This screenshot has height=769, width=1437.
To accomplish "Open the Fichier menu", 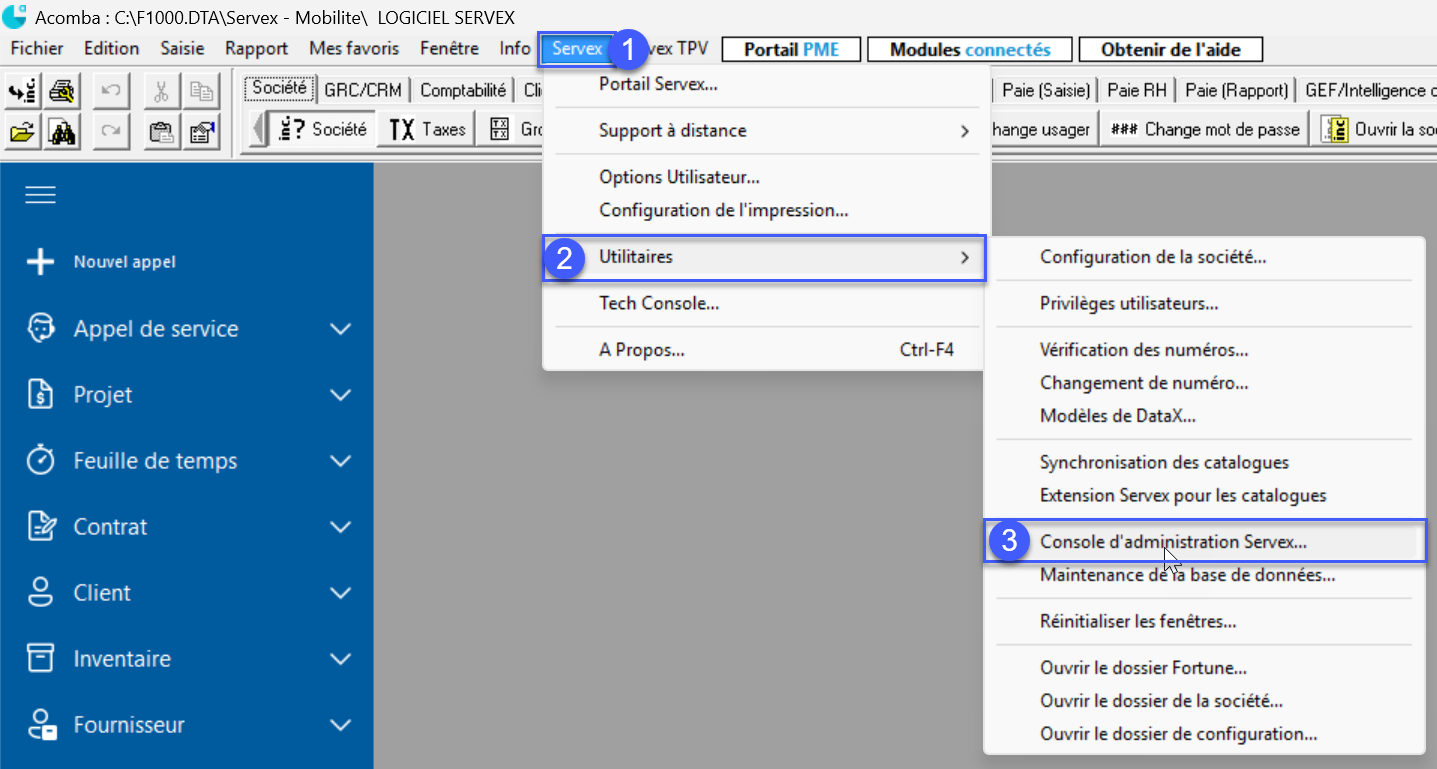I will click(37, 48).
